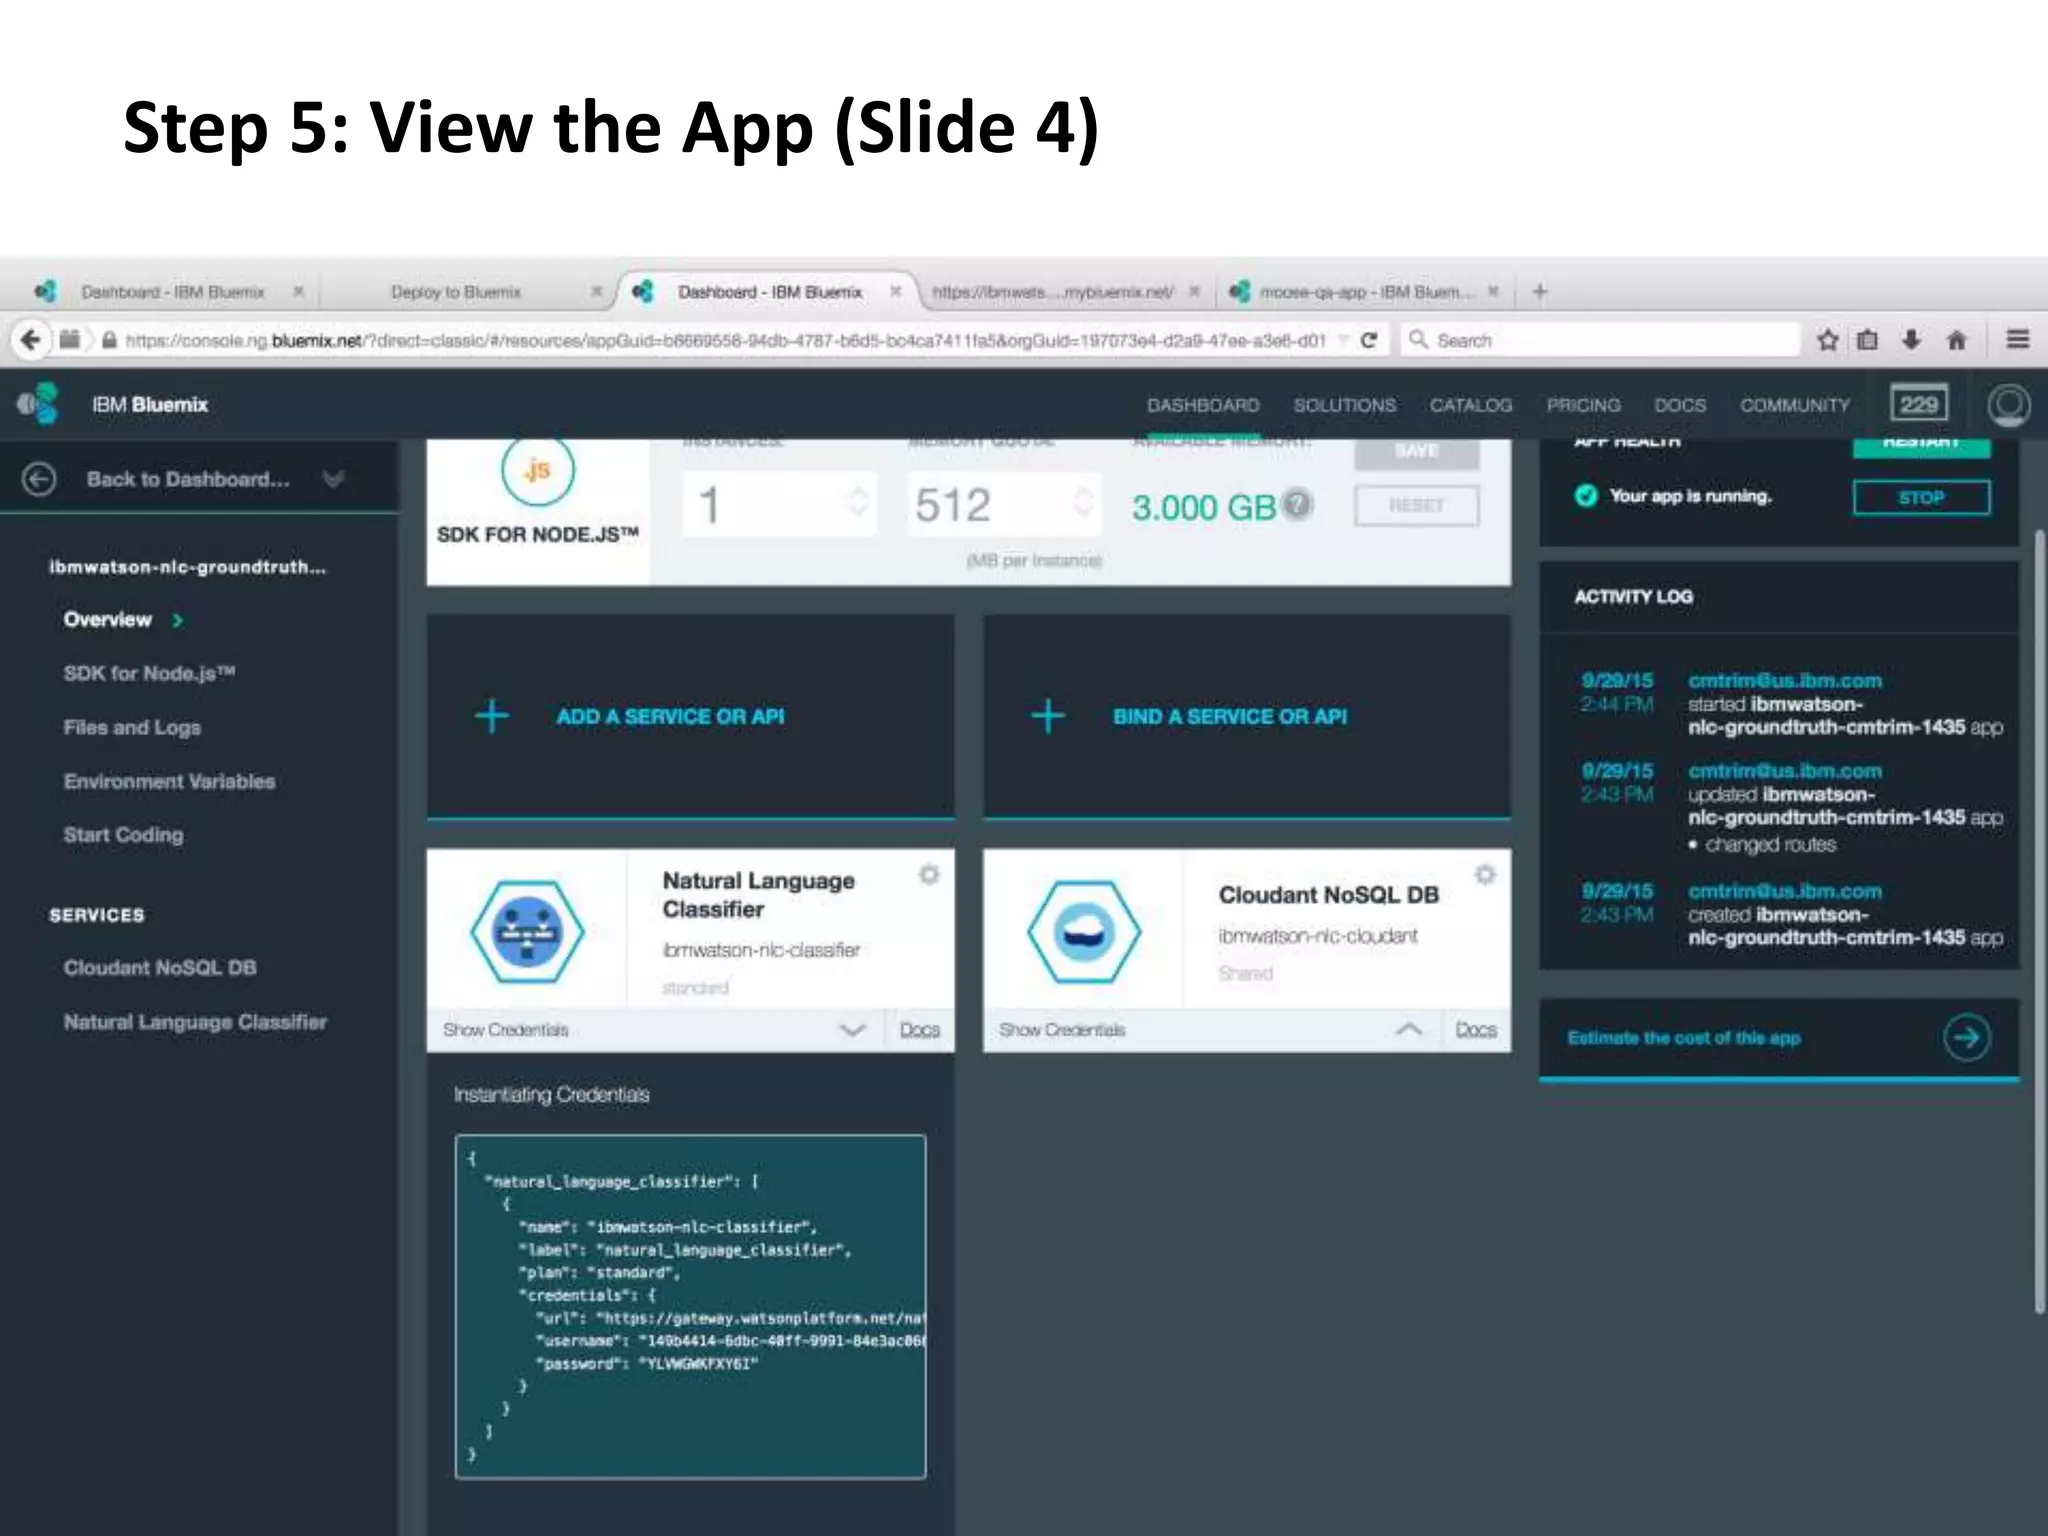Select Natural Language Classifier under Services sidebar
Viewport: 2048px width, 1536px height.
coord(195,1021)
